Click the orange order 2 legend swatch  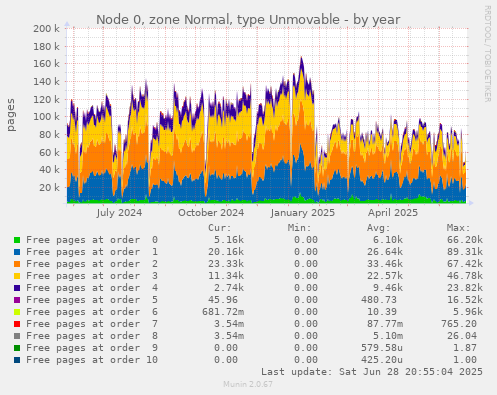click(17, 264)
